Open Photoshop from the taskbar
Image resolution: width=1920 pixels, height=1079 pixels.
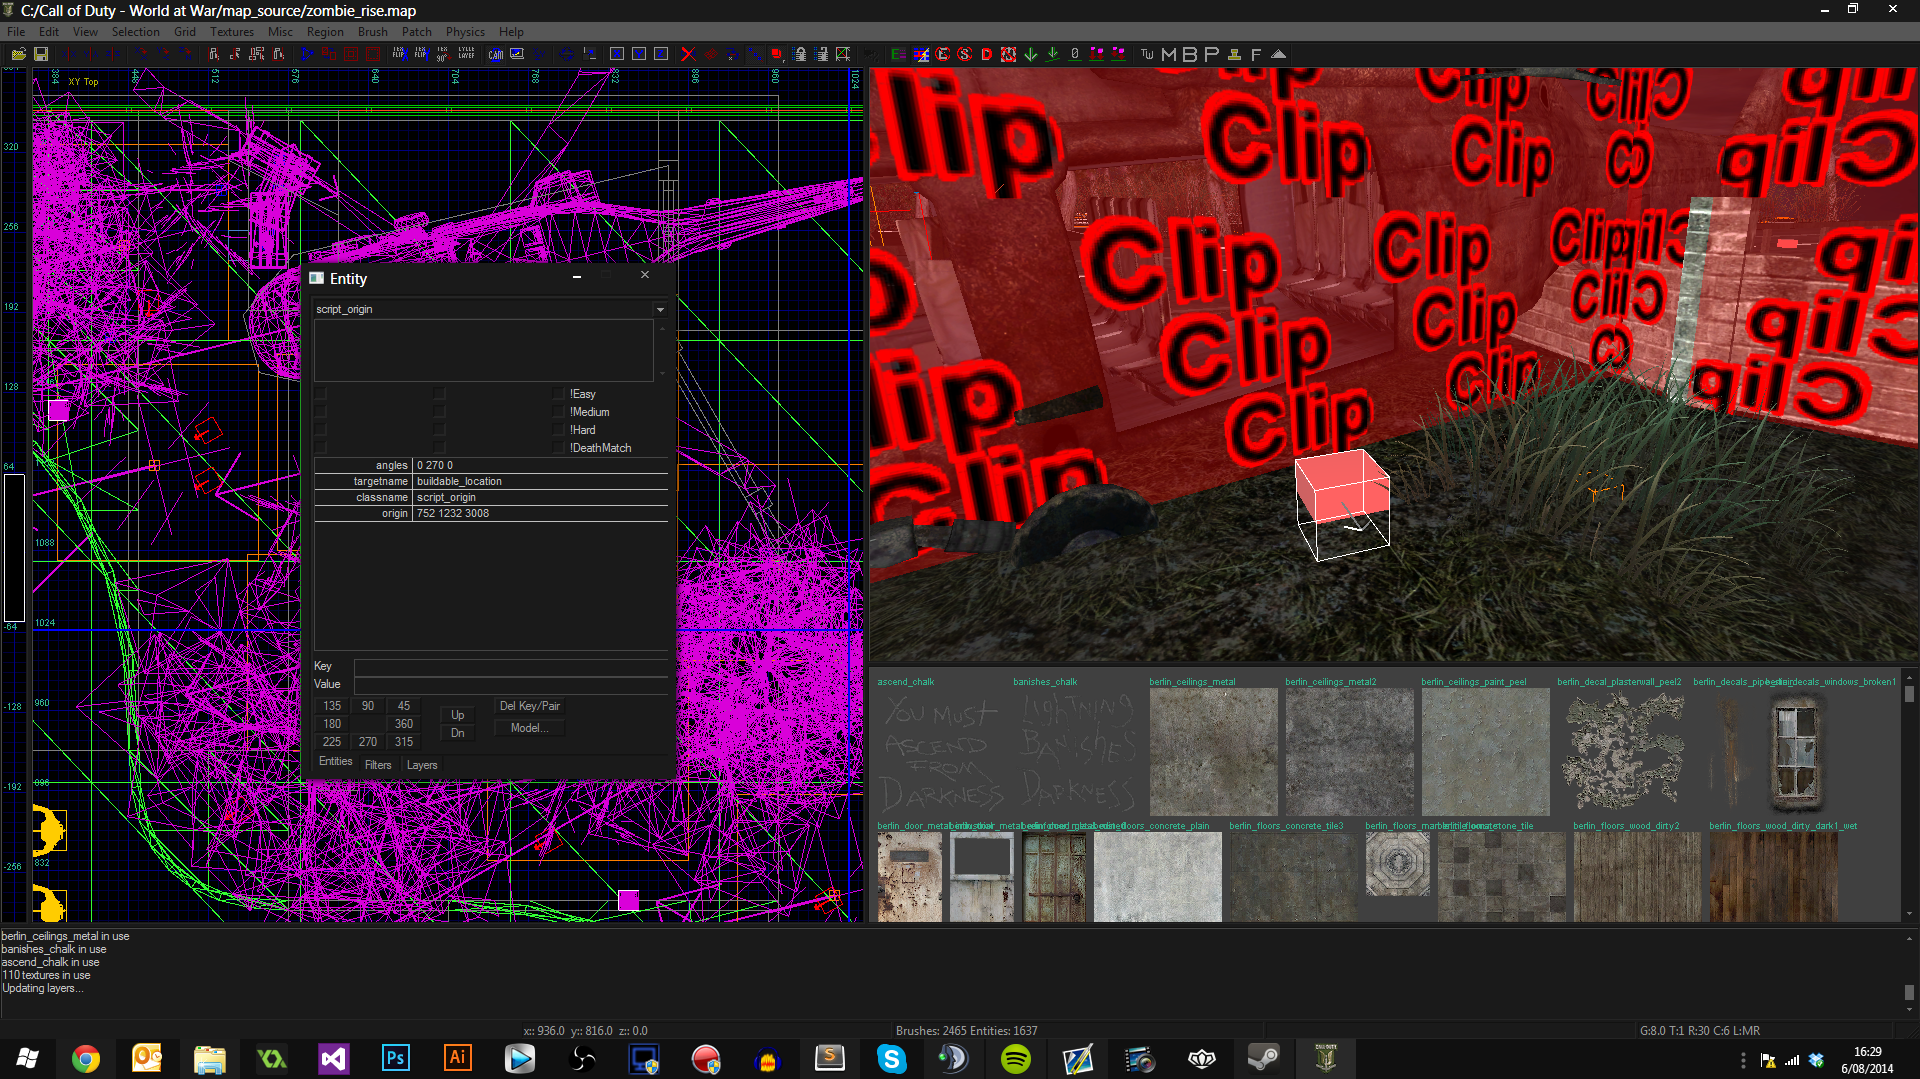point(395,1059)
